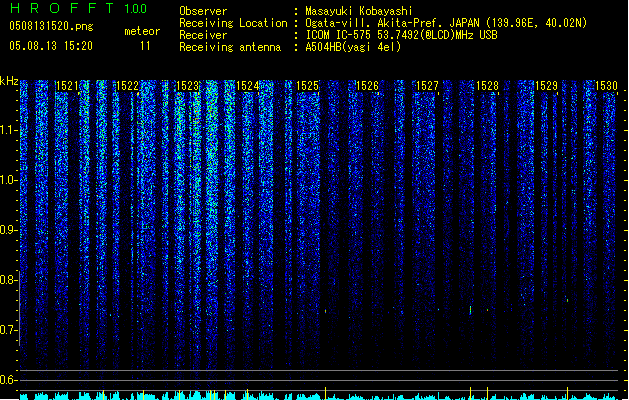Screen dimensions: 629x400
Task: Select filename 0508131520.png
Action: 51,26
